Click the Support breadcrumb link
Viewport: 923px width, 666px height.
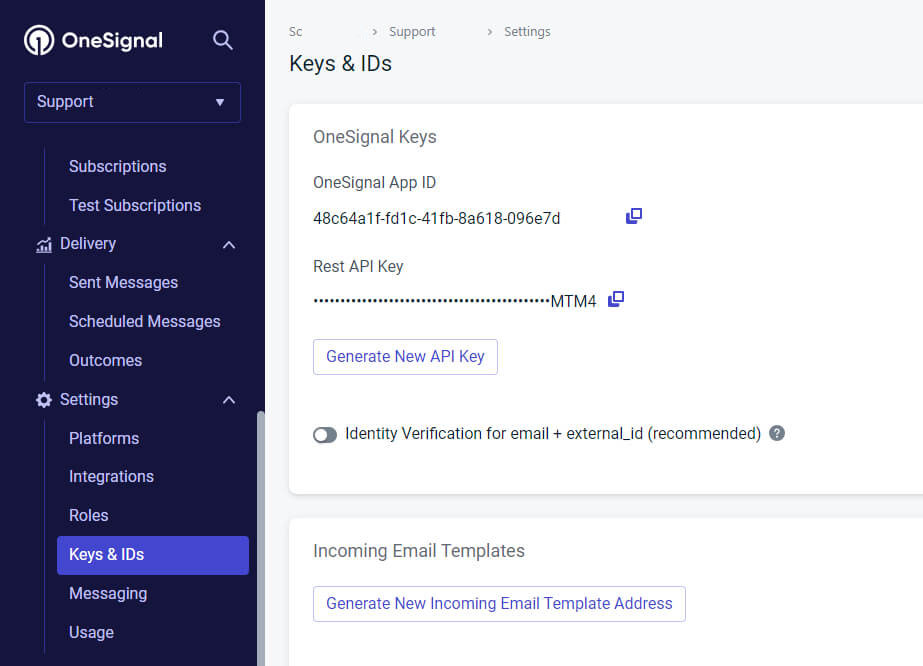(x=412, y=32)
